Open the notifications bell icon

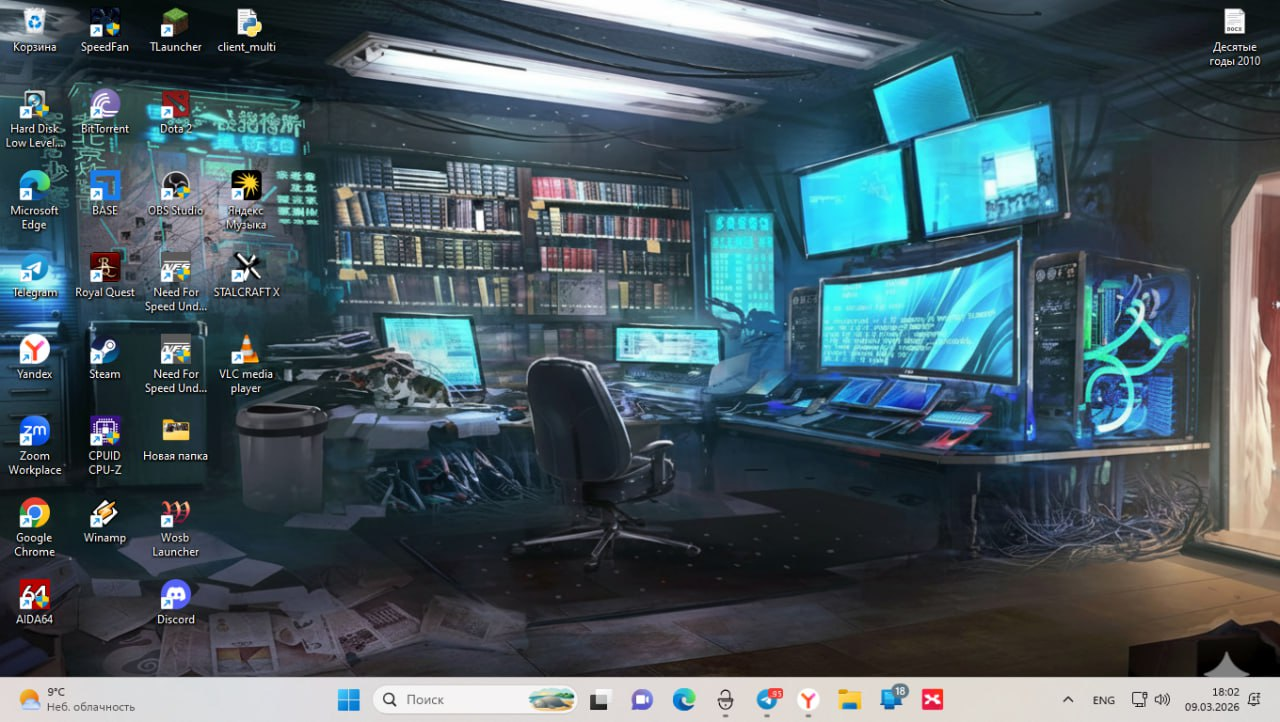click(1255, 699)
